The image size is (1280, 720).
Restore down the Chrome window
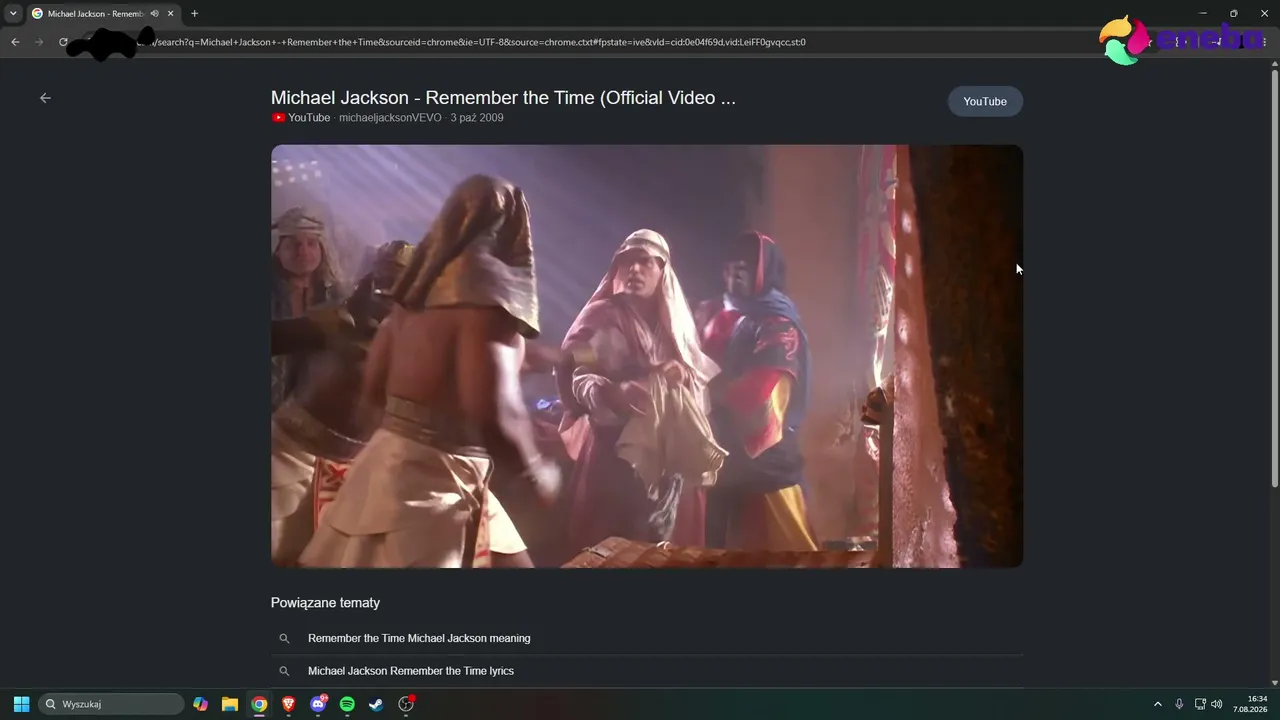pyautogui.click(x=1234, y=14)
